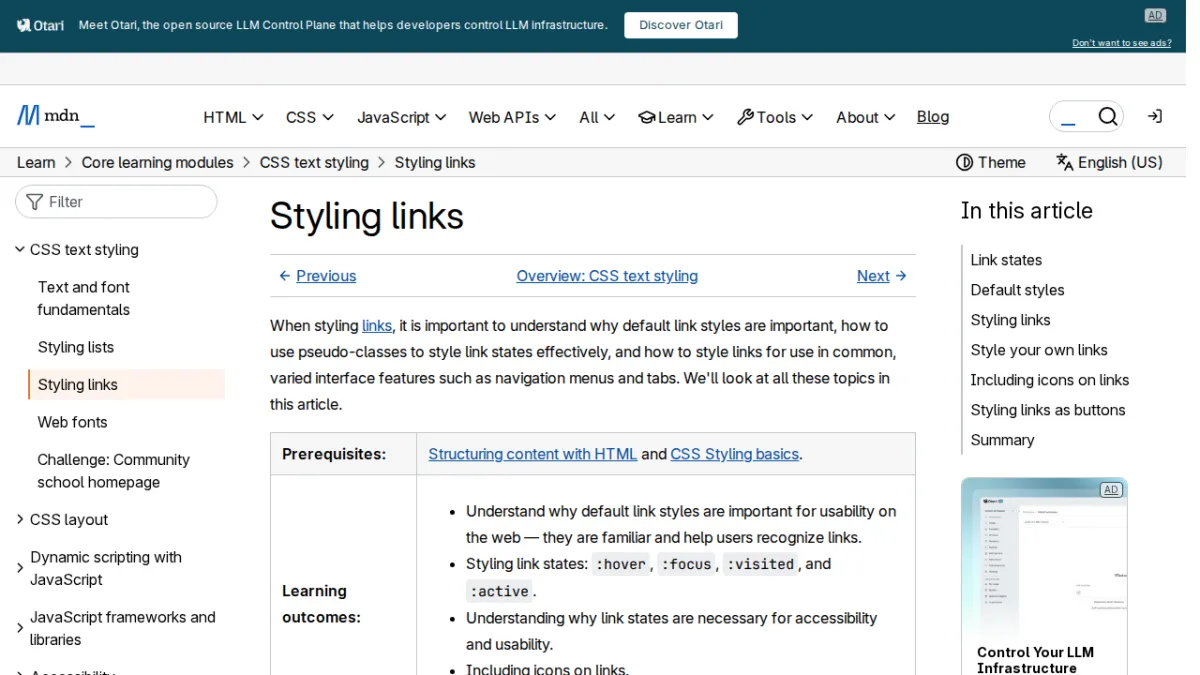Click the AD badge in top banner
The image size is (1200, 675).
click(x=1155, y=15)
